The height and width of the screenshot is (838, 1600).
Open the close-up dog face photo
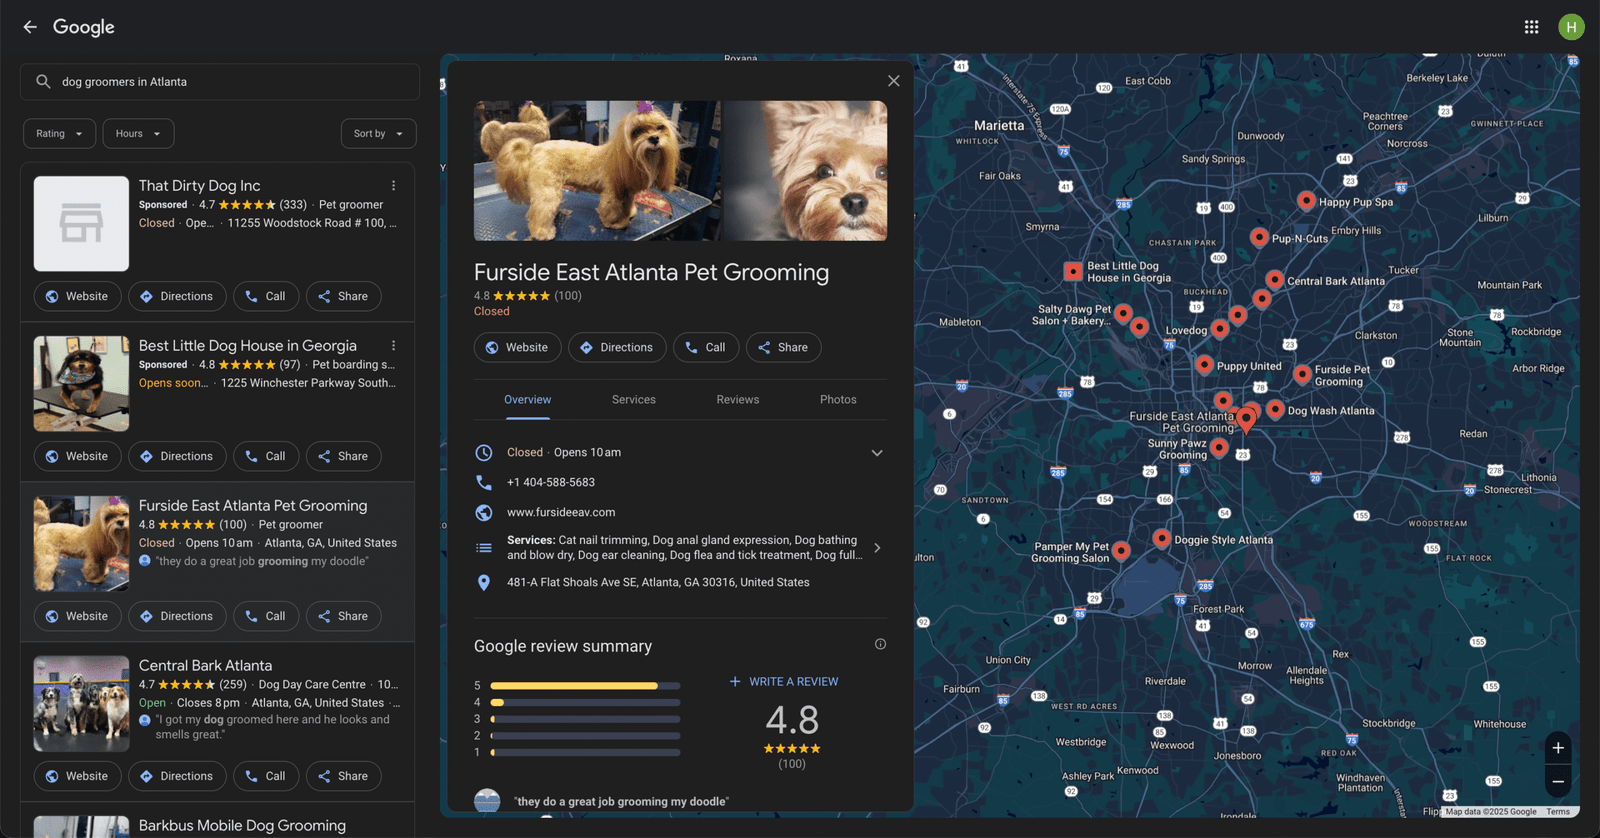(x=805, y=170)
